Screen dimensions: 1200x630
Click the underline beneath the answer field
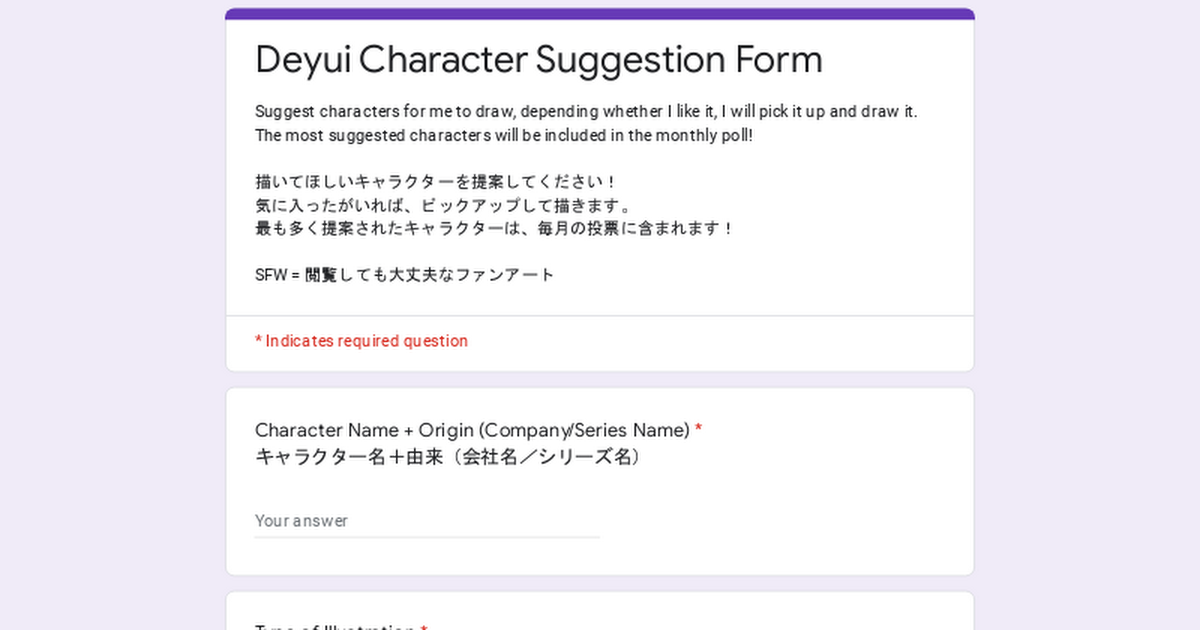click(x=427, y=537)
